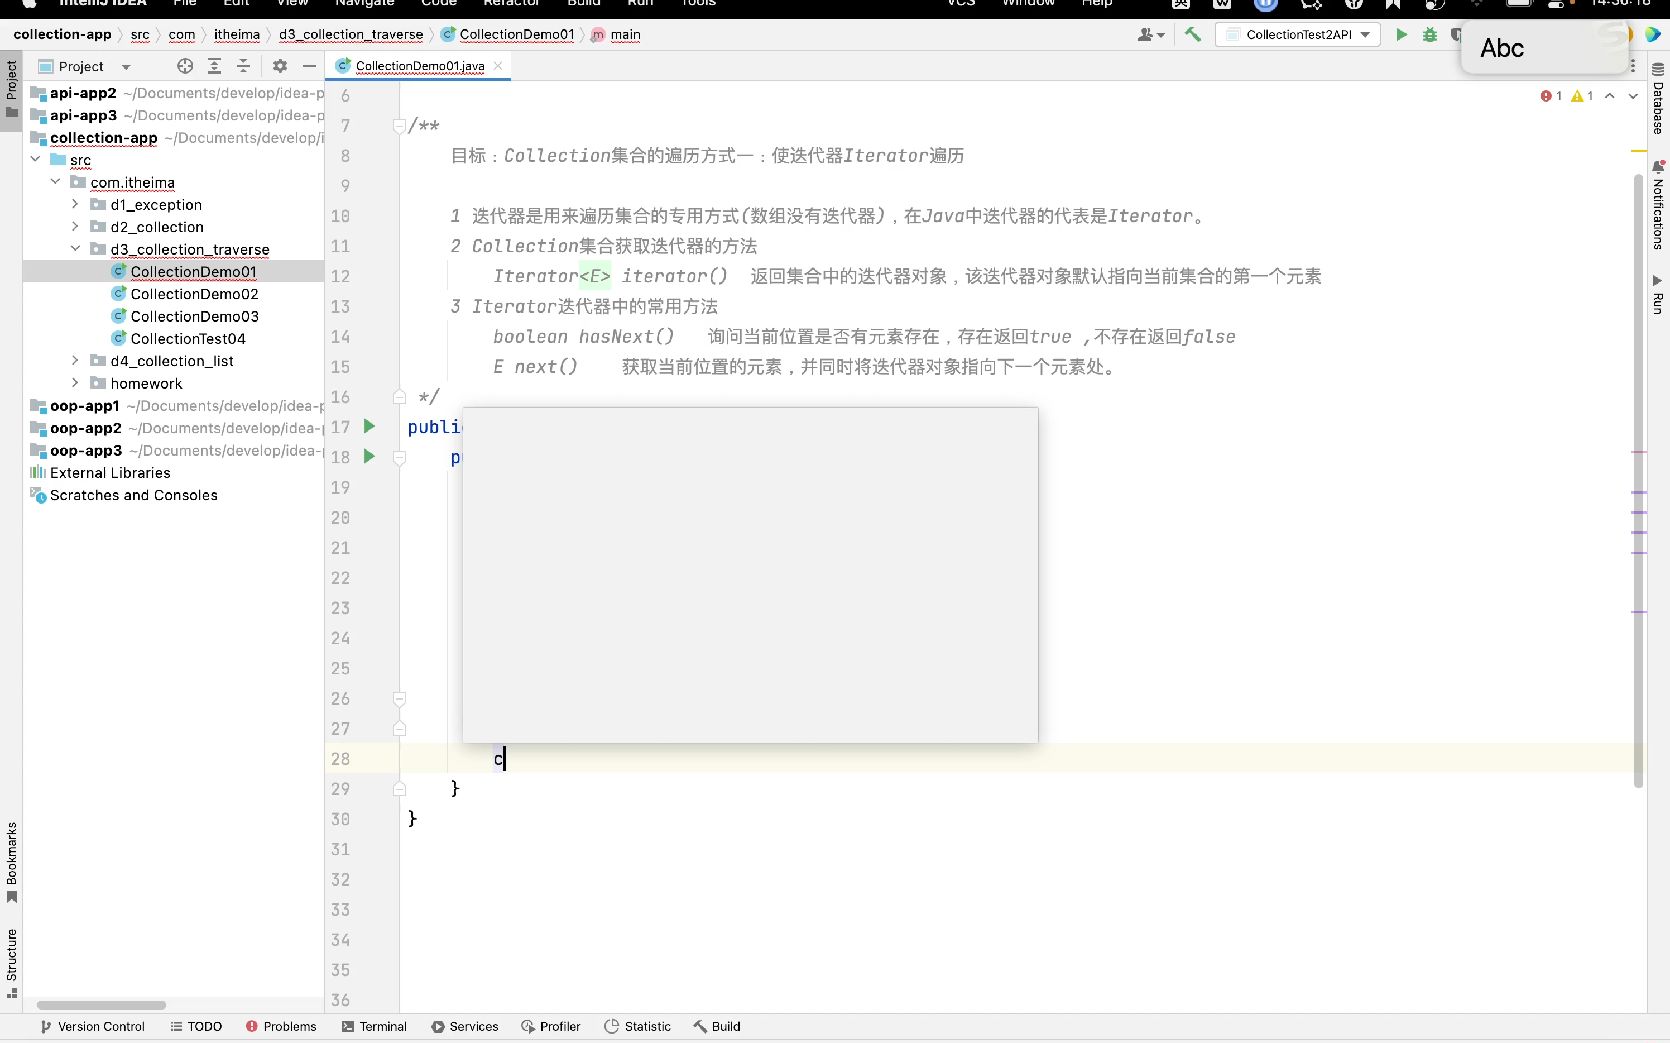The image size is (1670, 1043).
Task: Open the Run tool window on right edge
Action: point(1658,294)
